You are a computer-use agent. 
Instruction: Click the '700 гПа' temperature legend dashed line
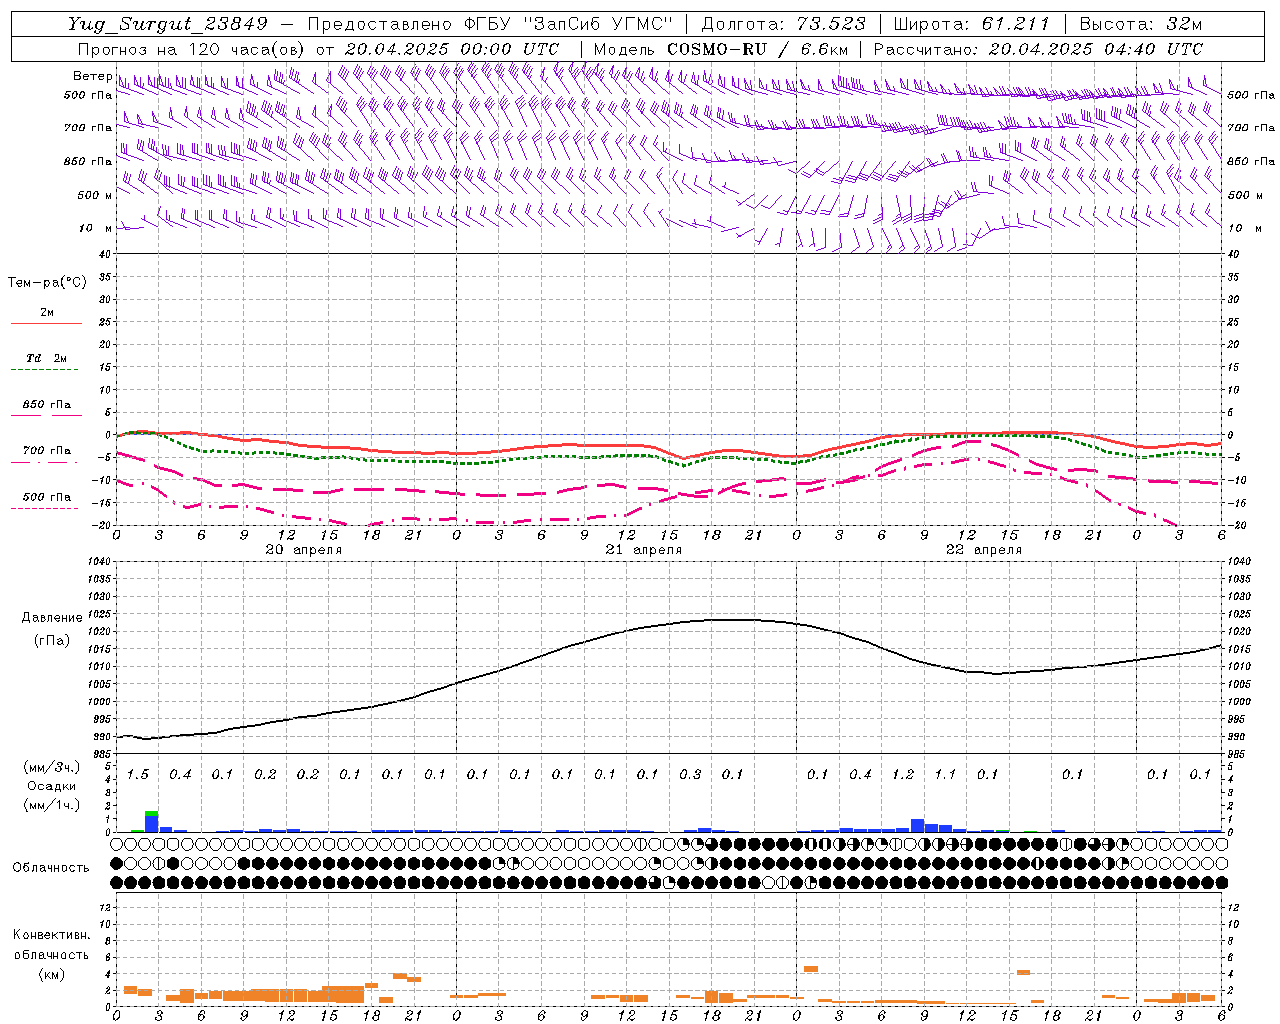[x=46, y=462]
